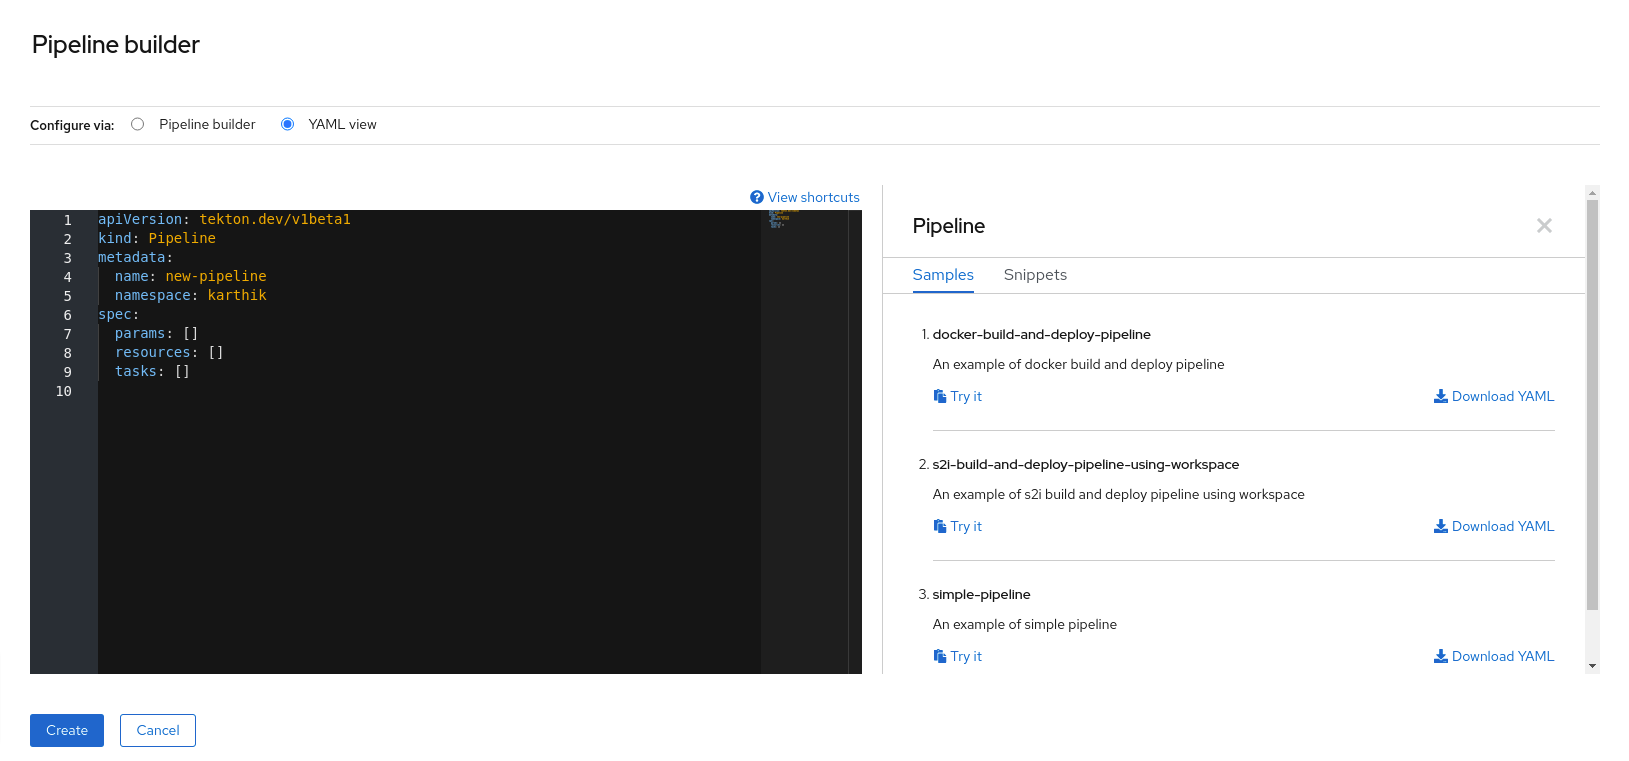1629x761 pixels.
Task: Click download icon for simple-pipeline YAML
Action: [x=1440, y=657]
